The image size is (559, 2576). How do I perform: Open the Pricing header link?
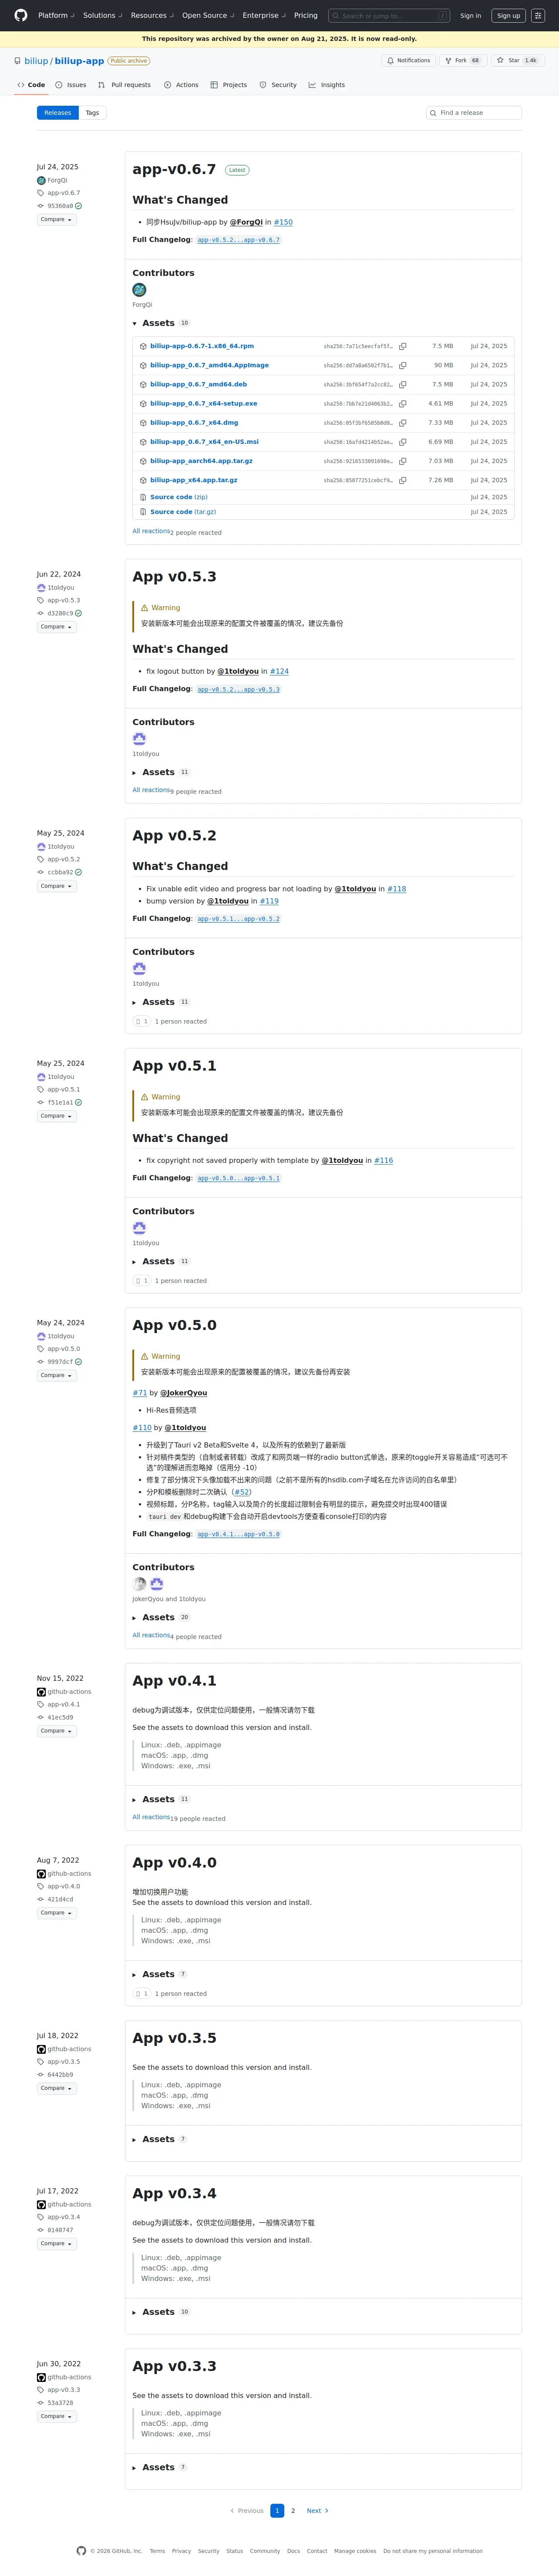(305, 16)
